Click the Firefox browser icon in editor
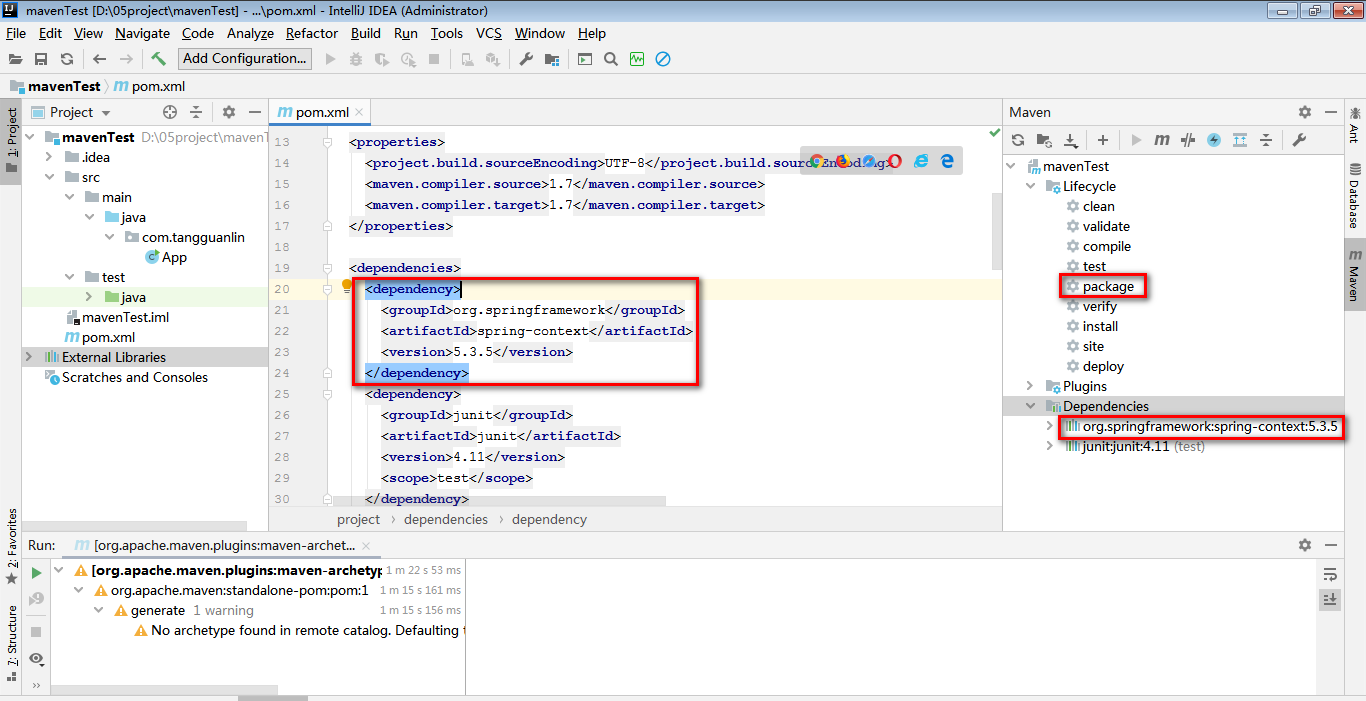 point(843,160)
